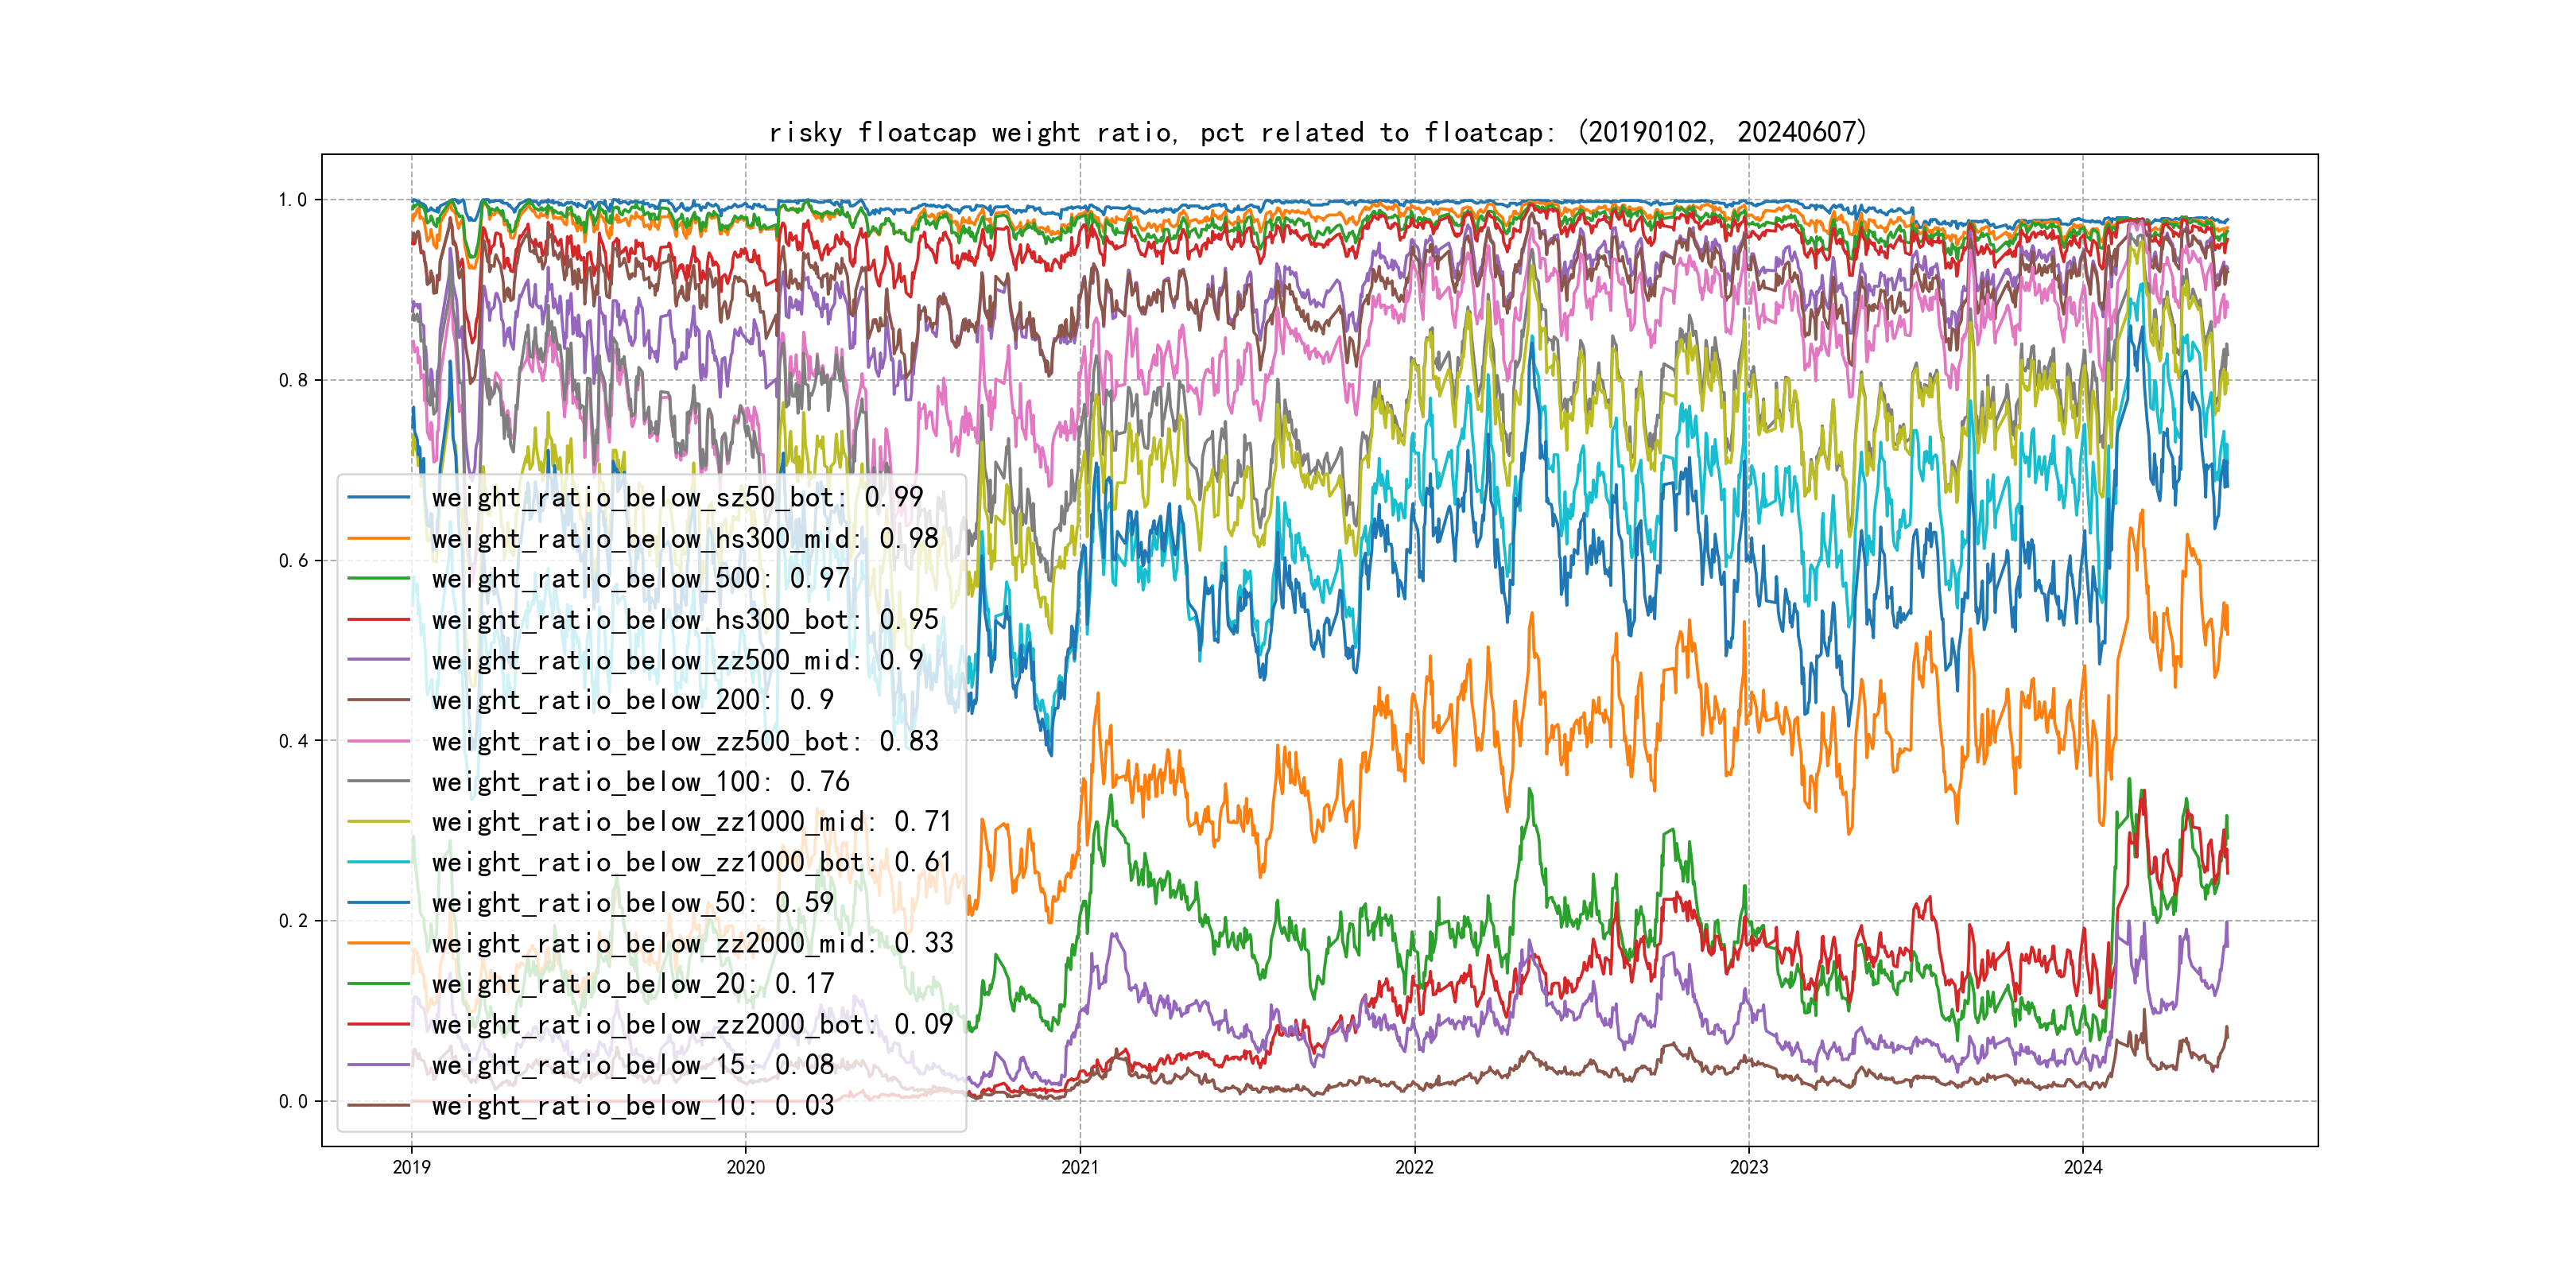Click legend entry weight_ratio_below_zz1000_bot
This screenshot has height=1288, width=2576.
pos(692,862)
